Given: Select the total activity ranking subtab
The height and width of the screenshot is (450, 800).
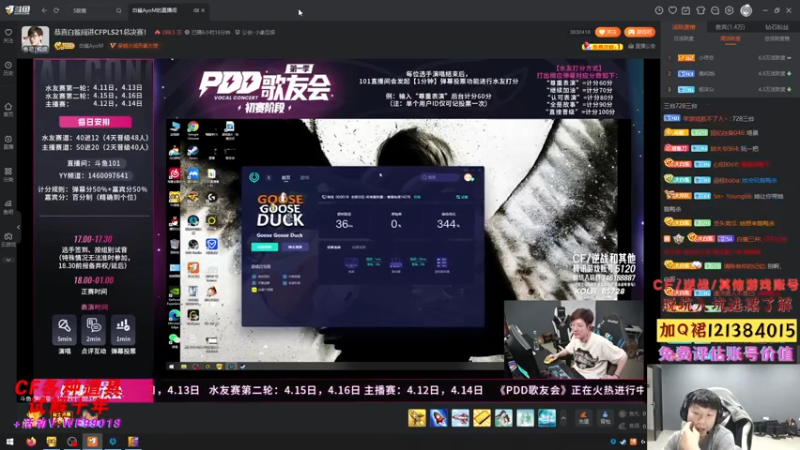Looking at the screenshot, I should pos(777,39).
